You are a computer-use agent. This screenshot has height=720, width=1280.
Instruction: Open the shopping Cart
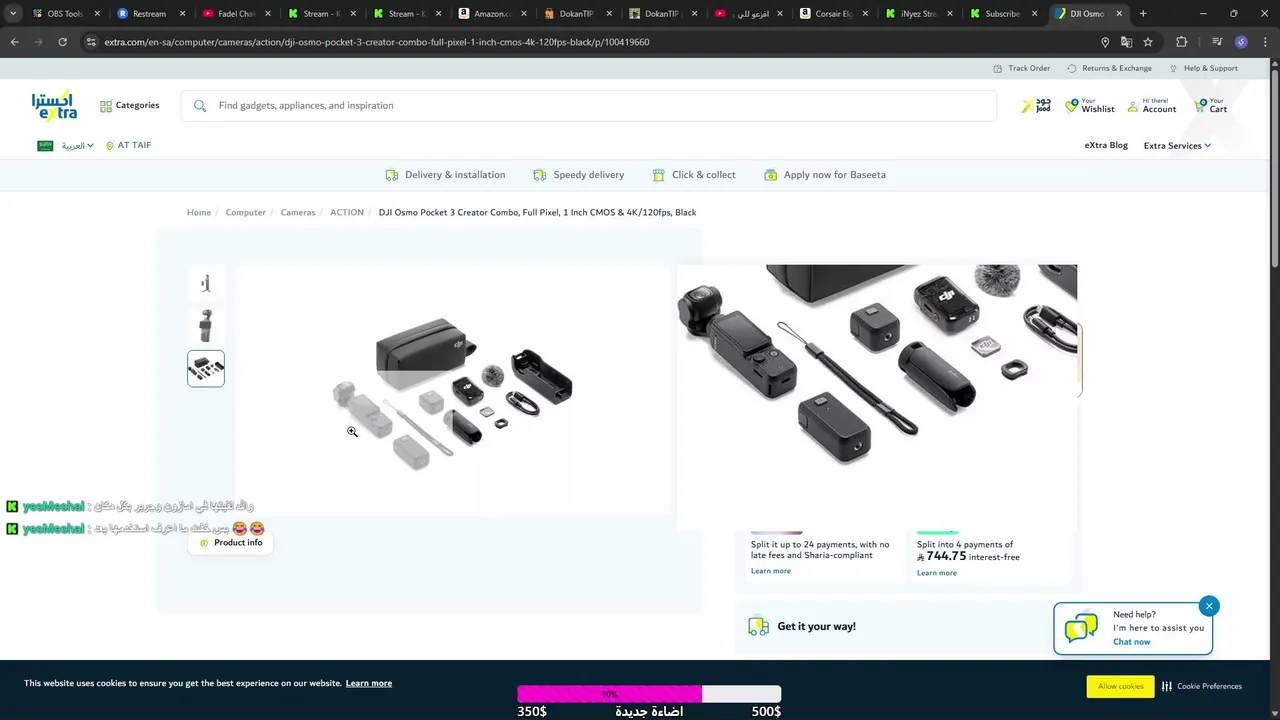tap(1211, 105)
